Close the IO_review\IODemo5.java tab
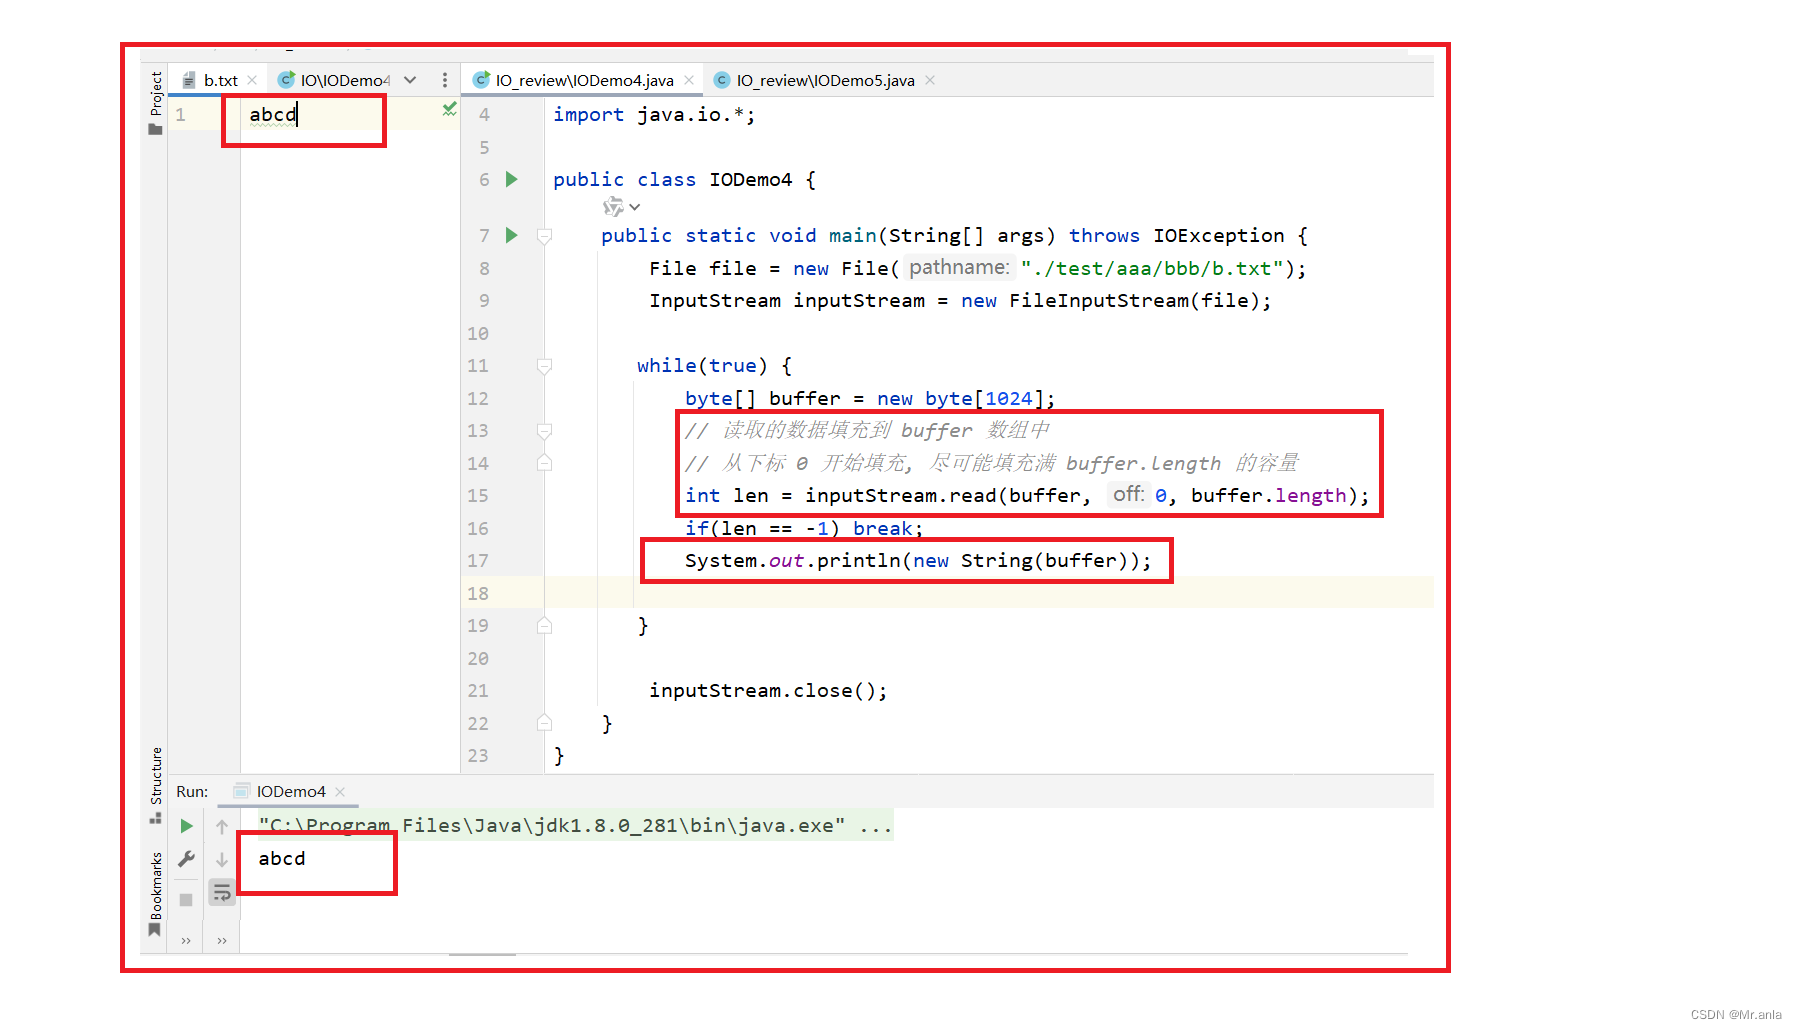This screenshot has height=1029, width=1797. pyautogui.click(x=930, y=80)
